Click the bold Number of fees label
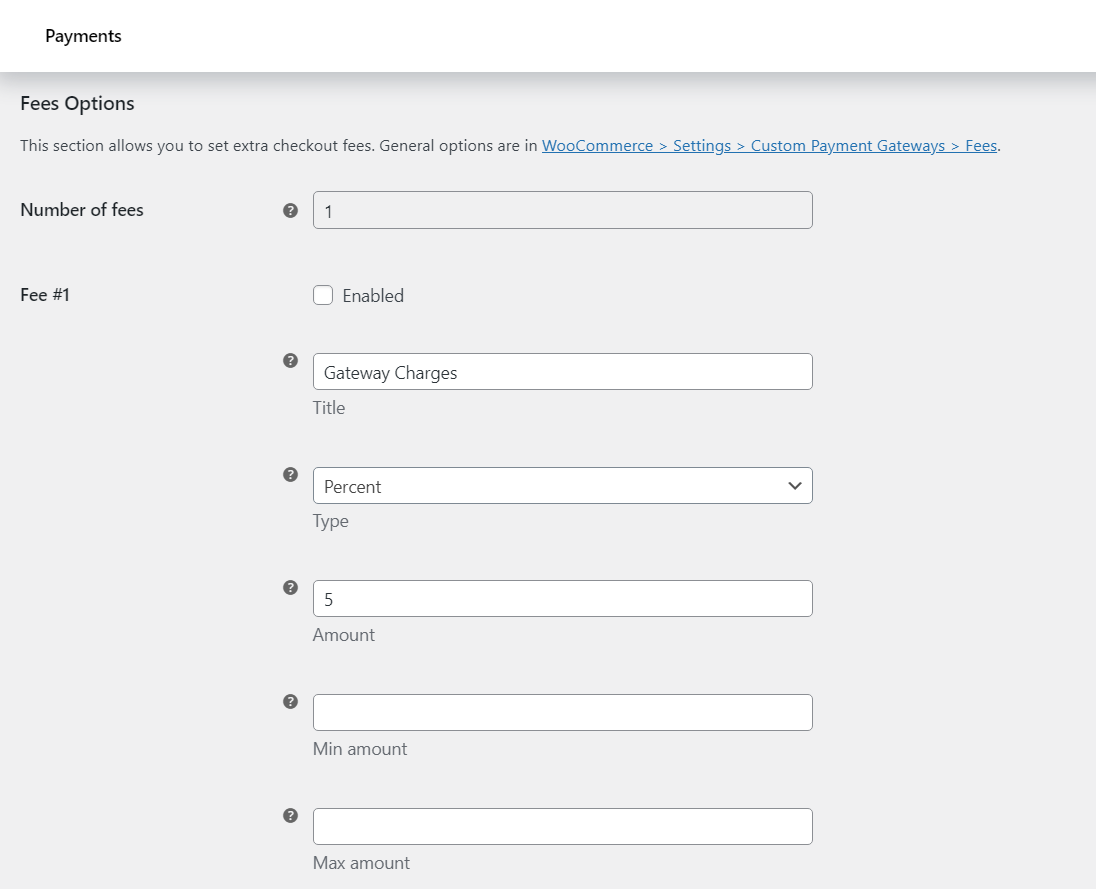 click(x=82, y=210)
